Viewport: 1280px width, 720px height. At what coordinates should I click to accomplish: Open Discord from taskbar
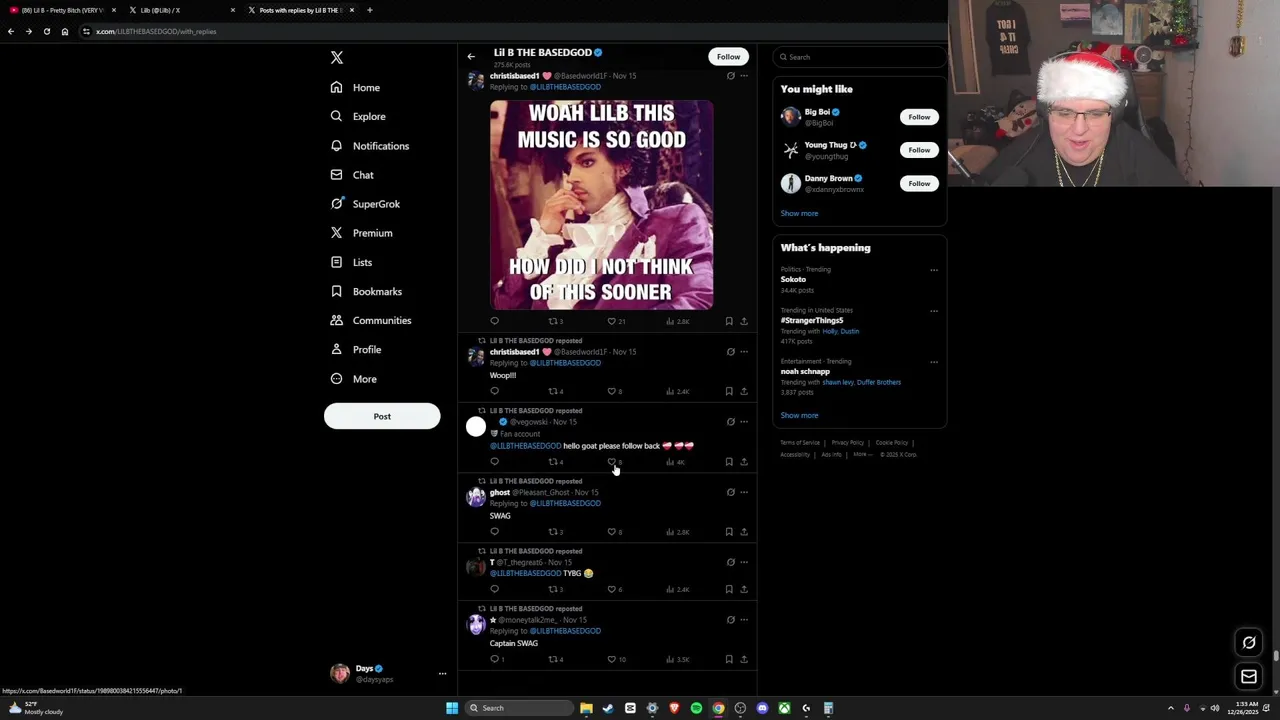coord(762,708)
